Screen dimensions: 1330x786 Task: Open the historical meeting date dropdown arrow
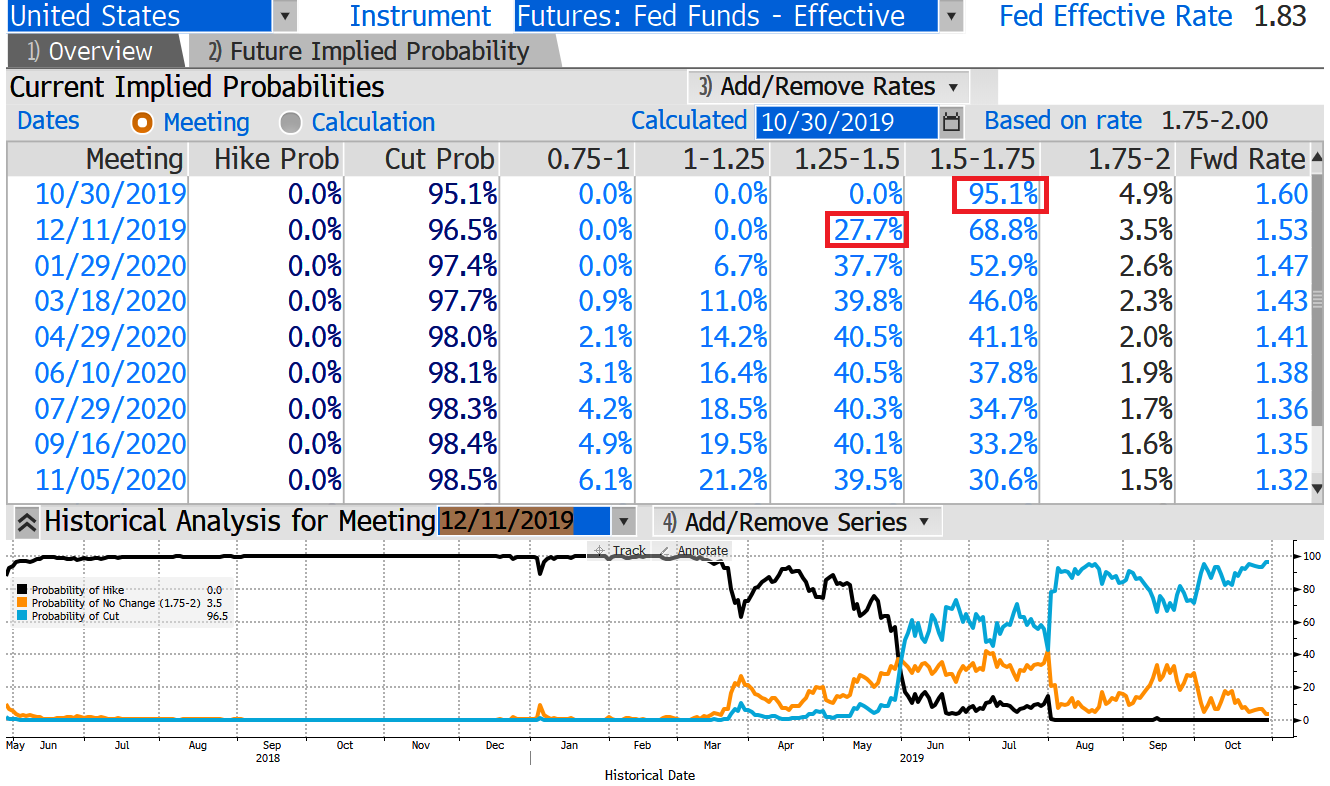point(623,522)
